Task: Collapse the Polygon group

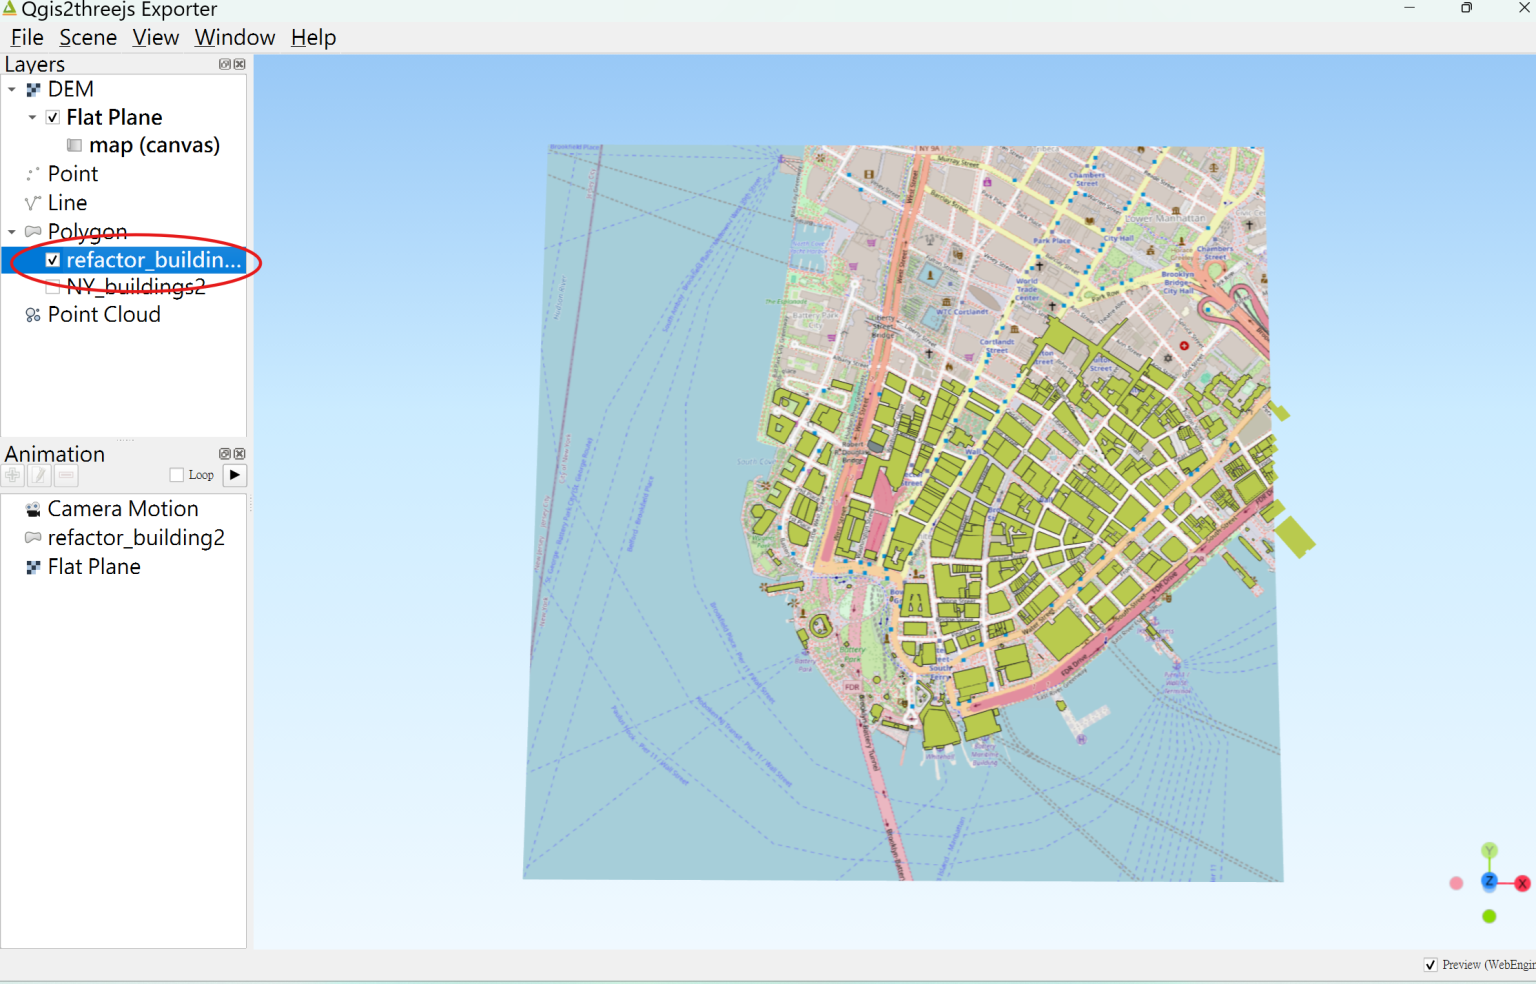Action: (12, 231)
